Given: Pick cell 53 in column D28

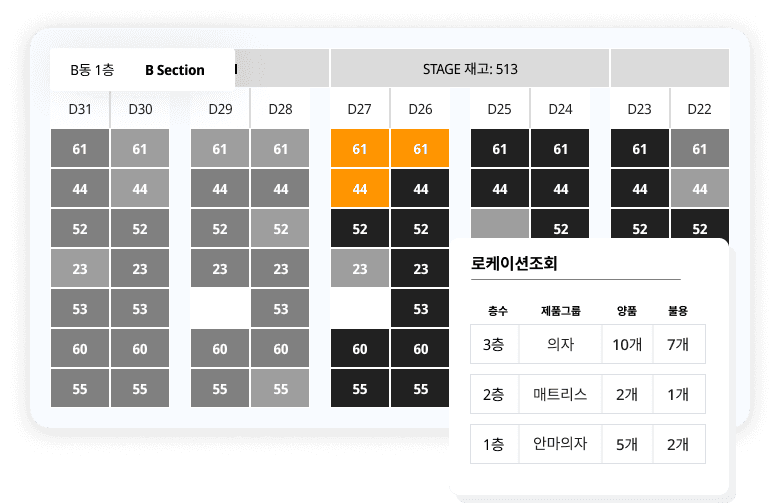Looking at the screenshot, I should pos(280,308).
